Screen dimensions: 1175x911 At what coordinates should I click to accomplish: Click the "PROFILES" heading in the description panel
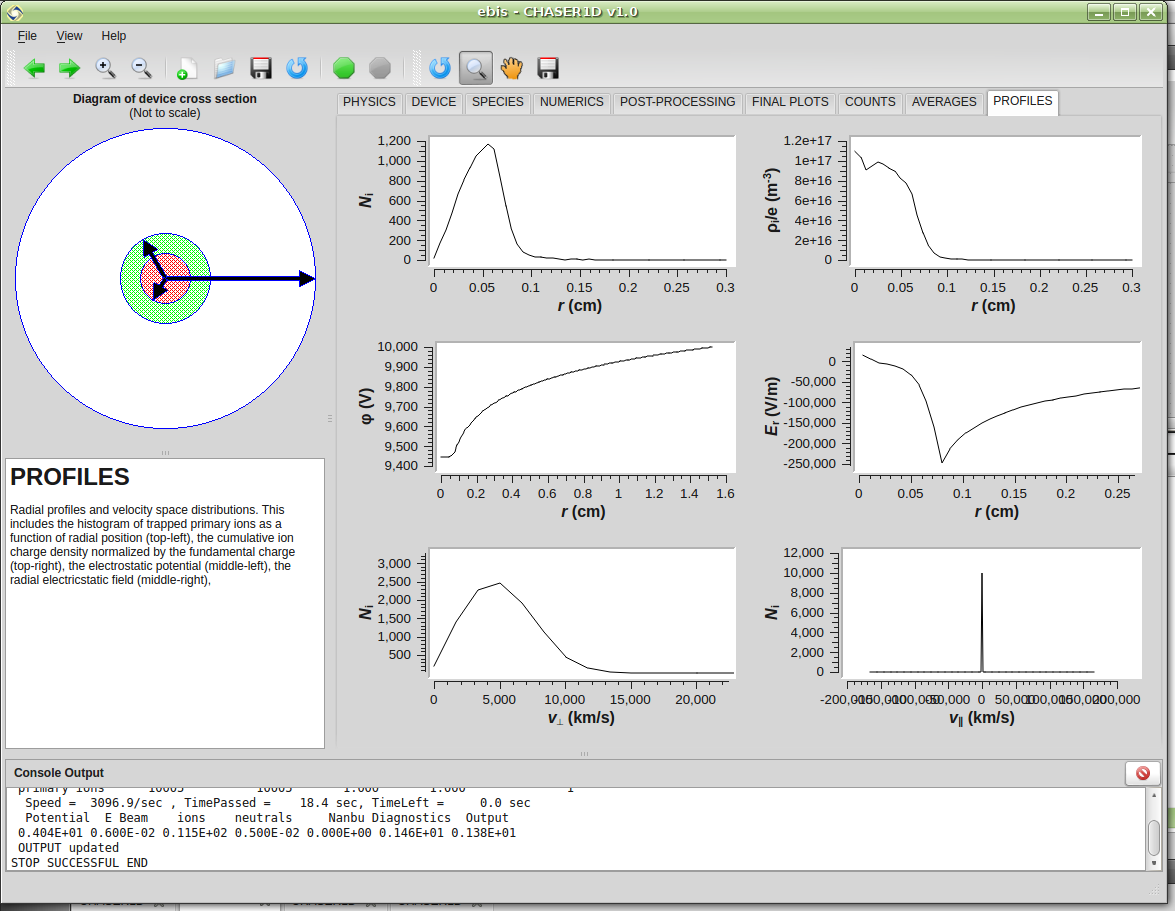(70, 477)
